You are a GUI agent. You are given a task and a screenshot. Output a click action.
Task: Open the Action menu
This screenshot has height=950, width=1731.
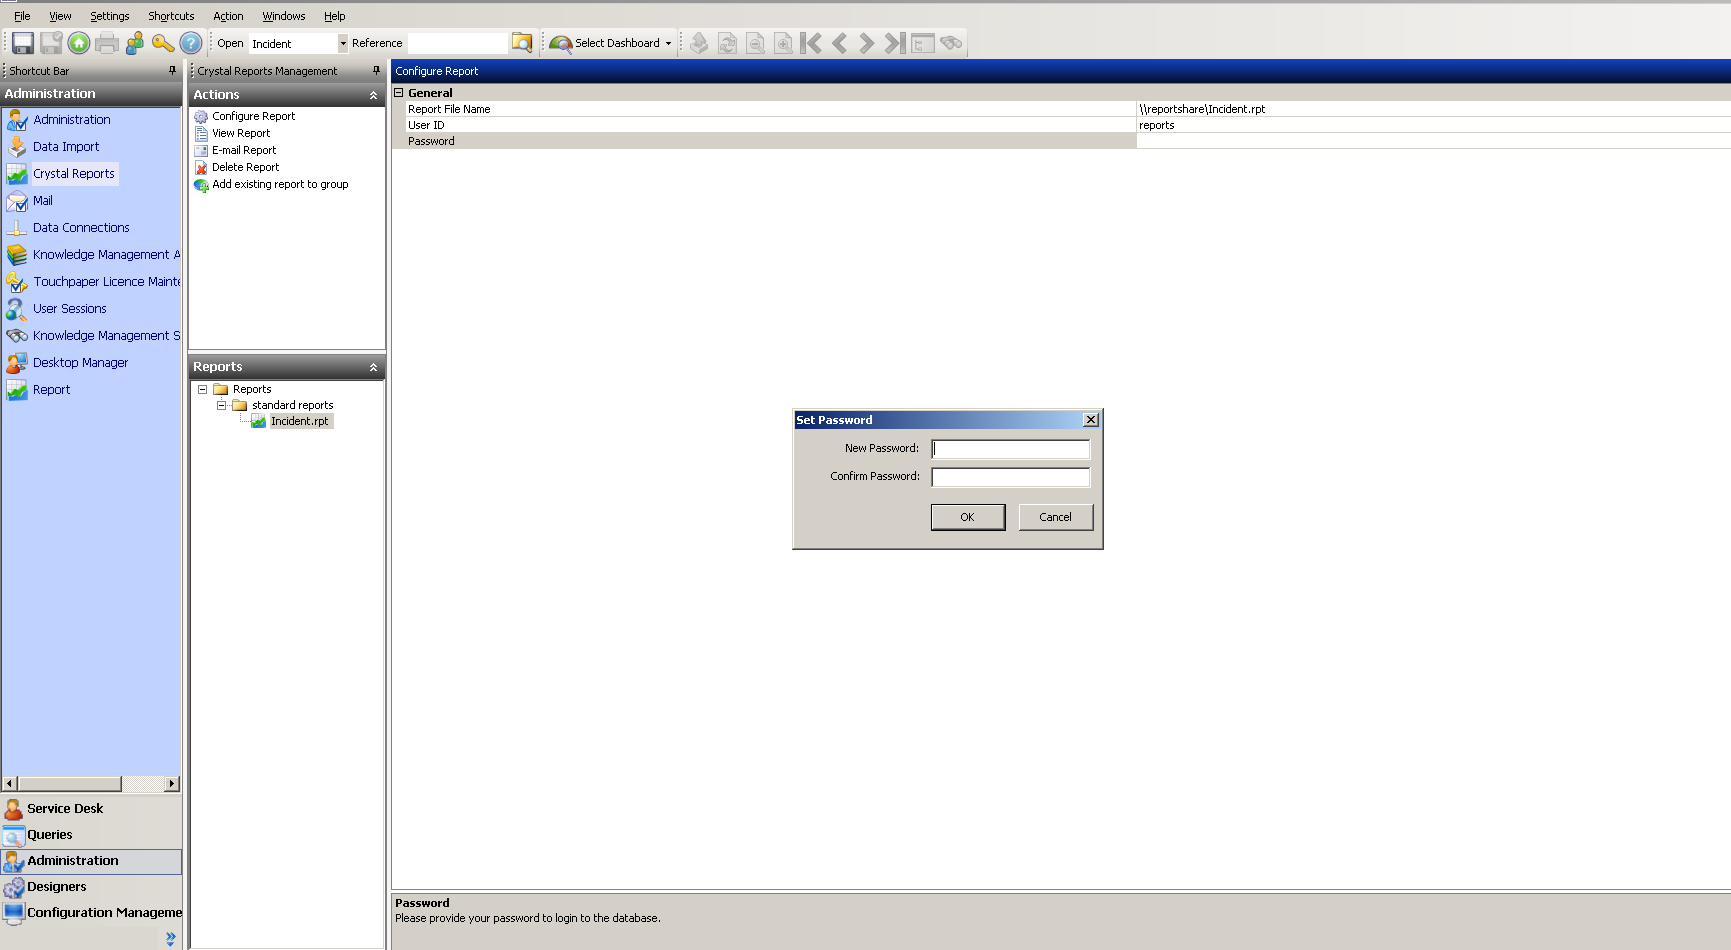click(228, 15)
